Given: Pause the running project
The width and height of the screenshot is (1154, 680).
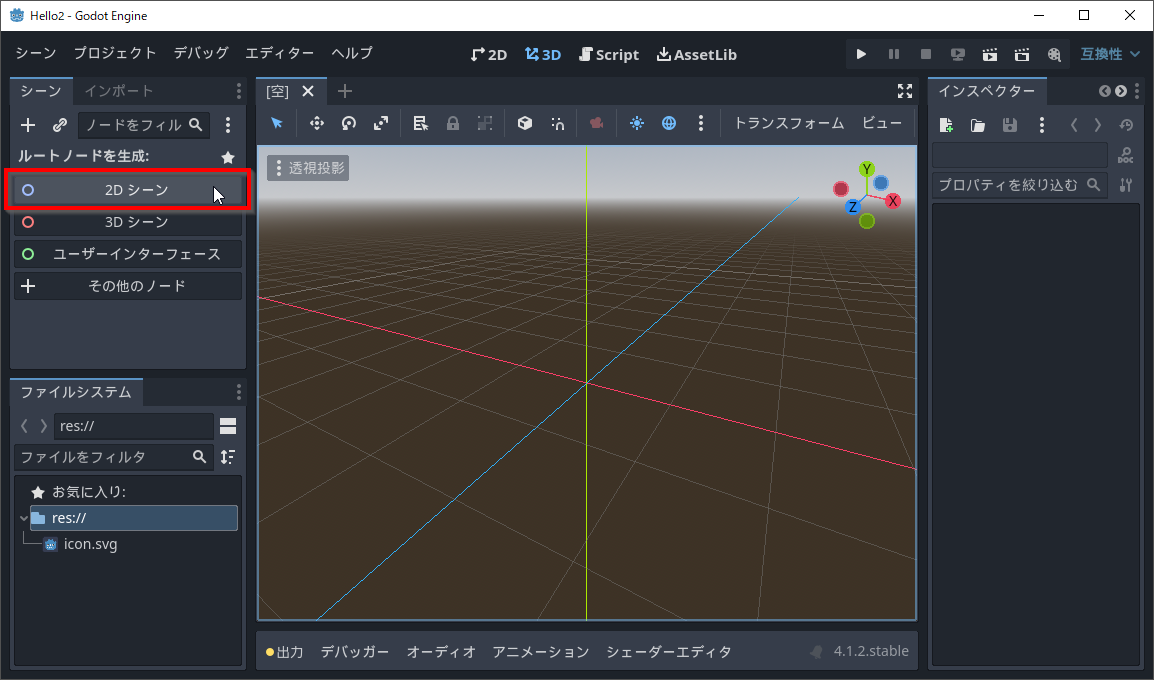Looking at the screenshot, I should pyautogui.click(x=893, y=54).
